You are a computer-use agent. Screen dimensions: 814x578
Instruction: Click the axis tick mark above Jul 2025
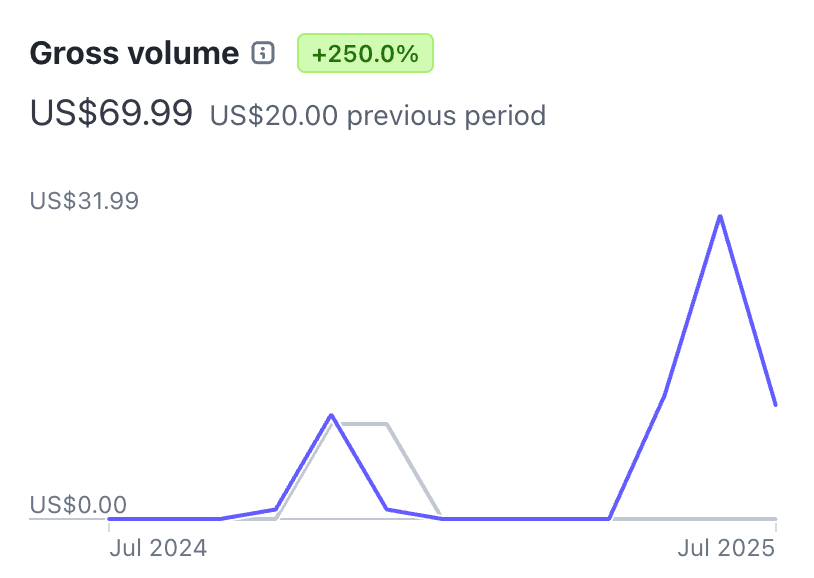pos(776,525)
